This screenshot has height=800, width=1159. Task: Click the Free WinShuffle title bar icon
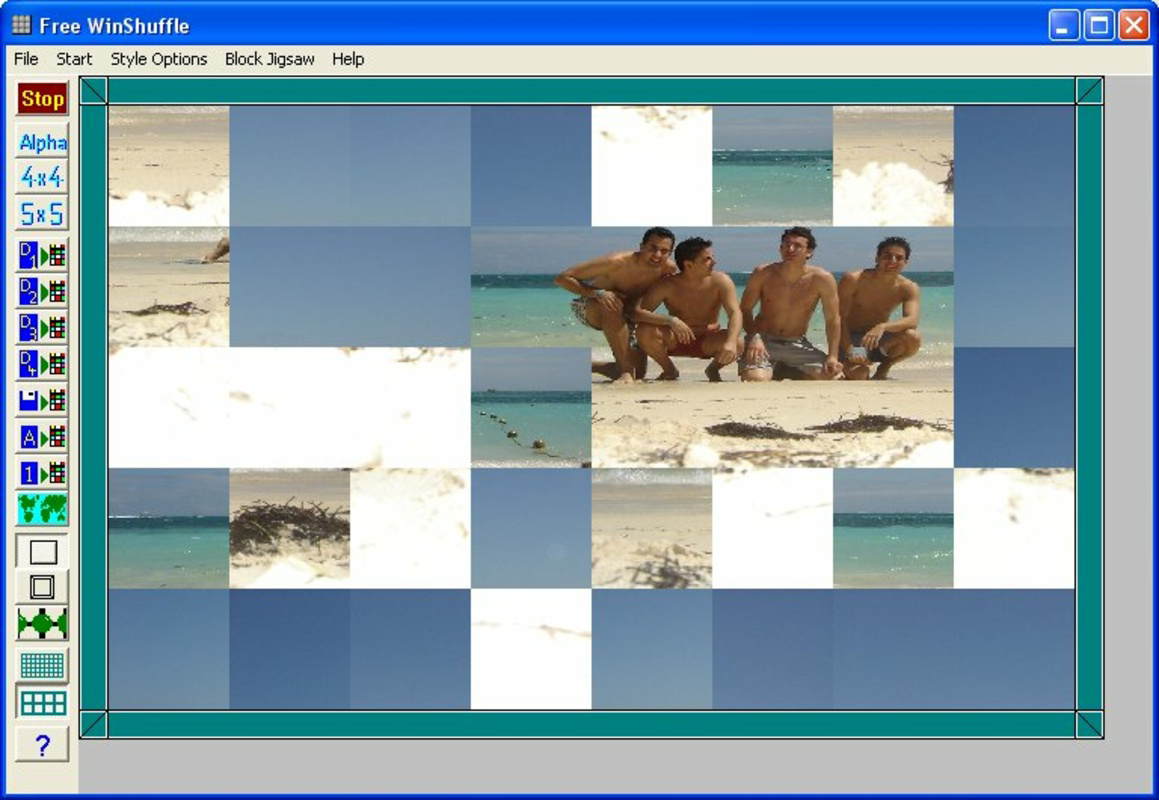coord(21,25)
